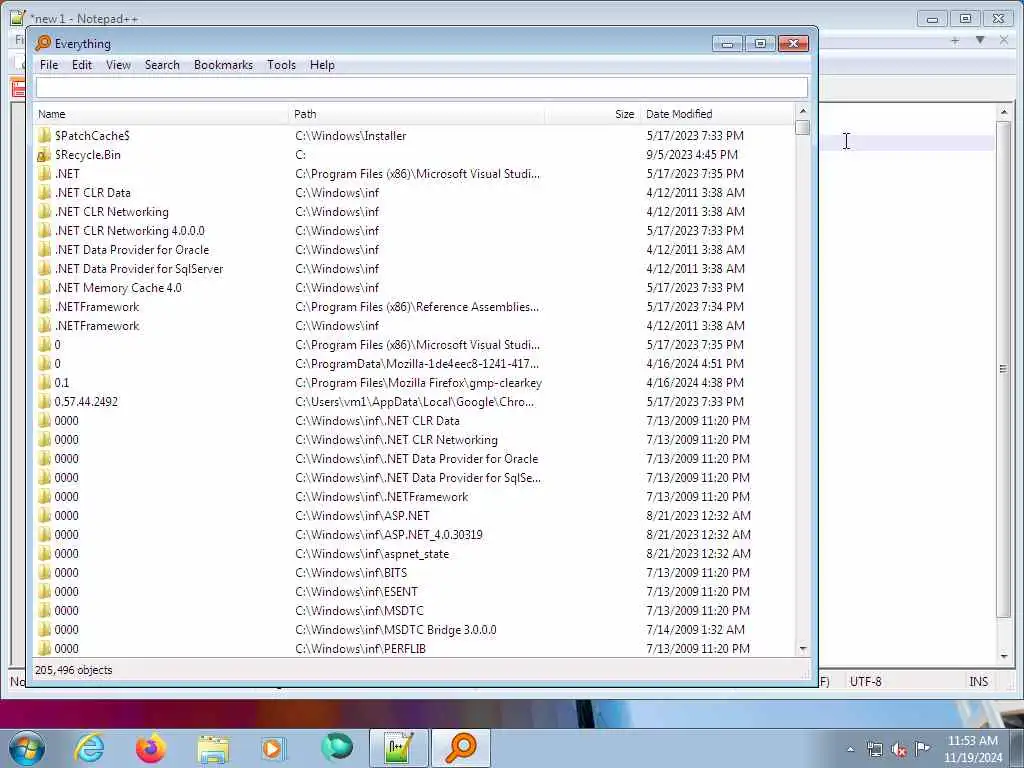The height and width of the screenshot is (768, 1024).
Task: Click the Notepad++ title bar icon
Action: 18,18
